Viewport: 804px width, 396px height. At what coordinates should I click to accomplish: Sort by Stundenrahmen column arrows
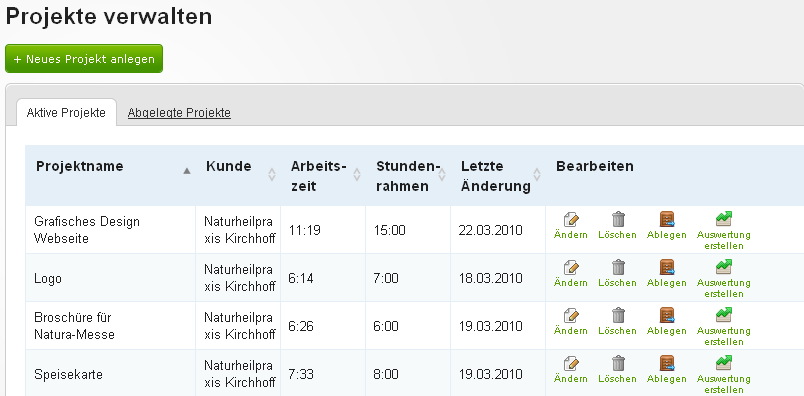(442, 175)
